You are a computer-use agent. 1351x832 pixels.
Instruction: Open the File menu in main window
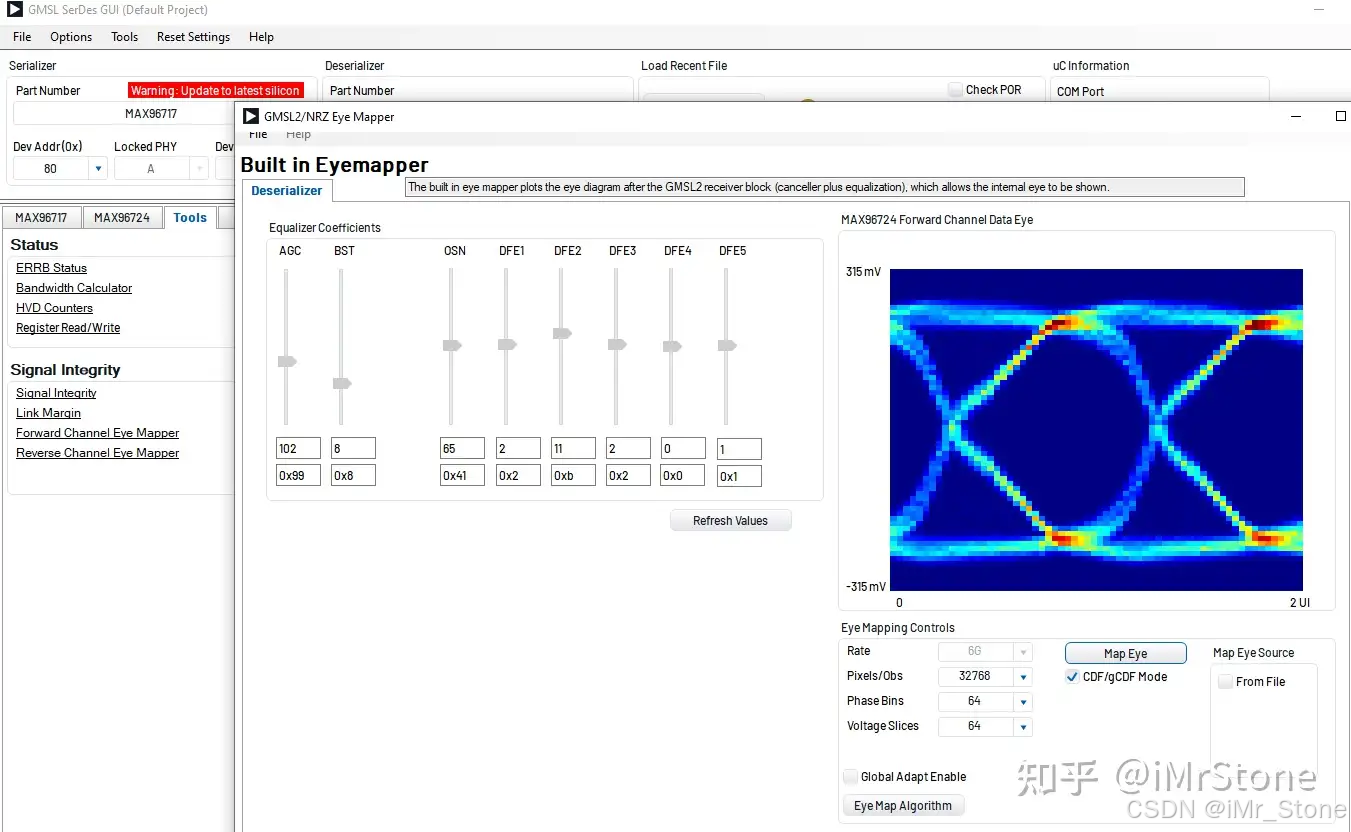pyautogui.click(x=22, y=37)
